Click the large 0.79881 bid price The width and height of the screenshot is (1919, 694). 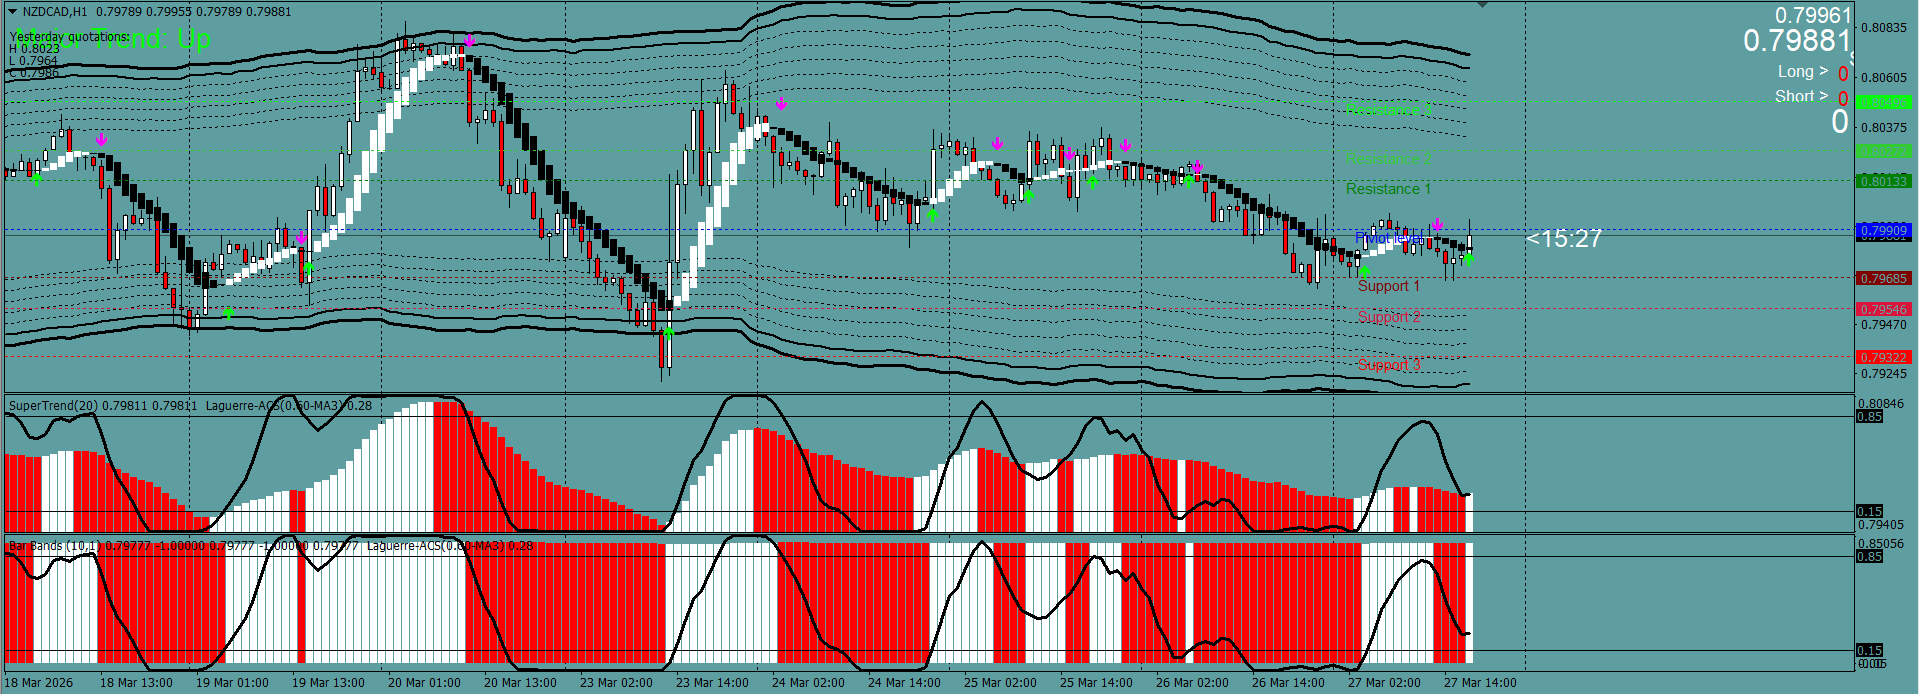tap(1797, 41)
